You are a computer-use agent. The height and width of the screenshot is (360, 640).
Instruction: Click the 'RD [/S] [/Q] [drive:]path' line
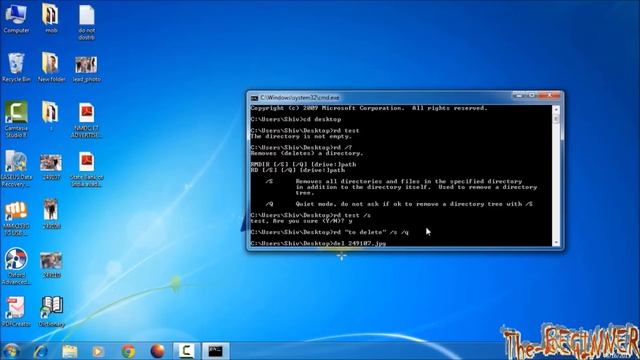[x=298, y=170]
